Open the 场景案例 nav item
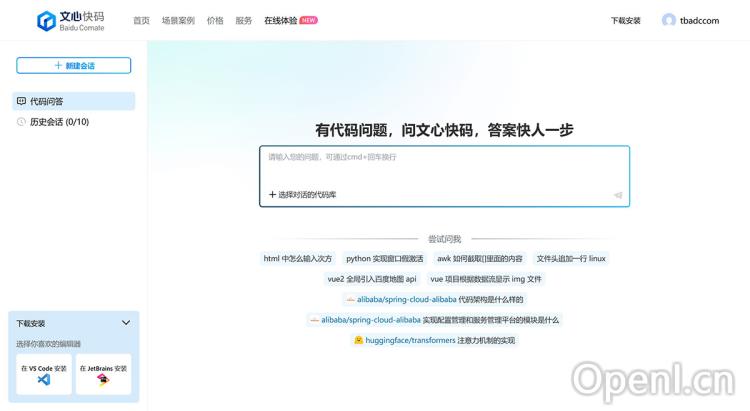Image resolution: width=750 pixels, height=411 pixels. (178, 21)
